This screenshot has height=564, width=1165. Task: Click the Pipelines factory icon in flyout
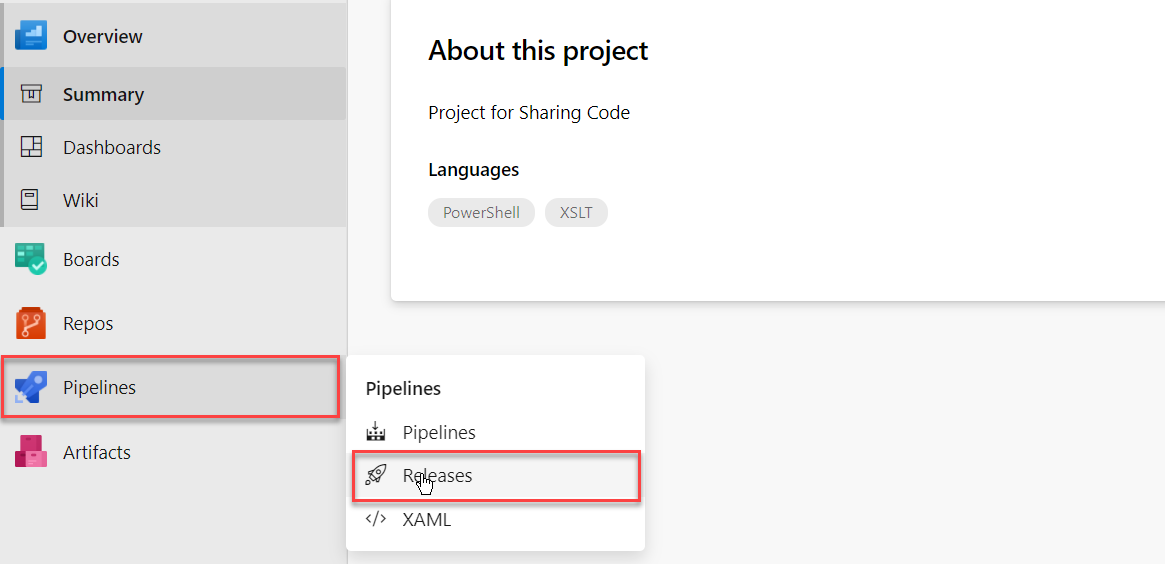click(x=376, y=432)
